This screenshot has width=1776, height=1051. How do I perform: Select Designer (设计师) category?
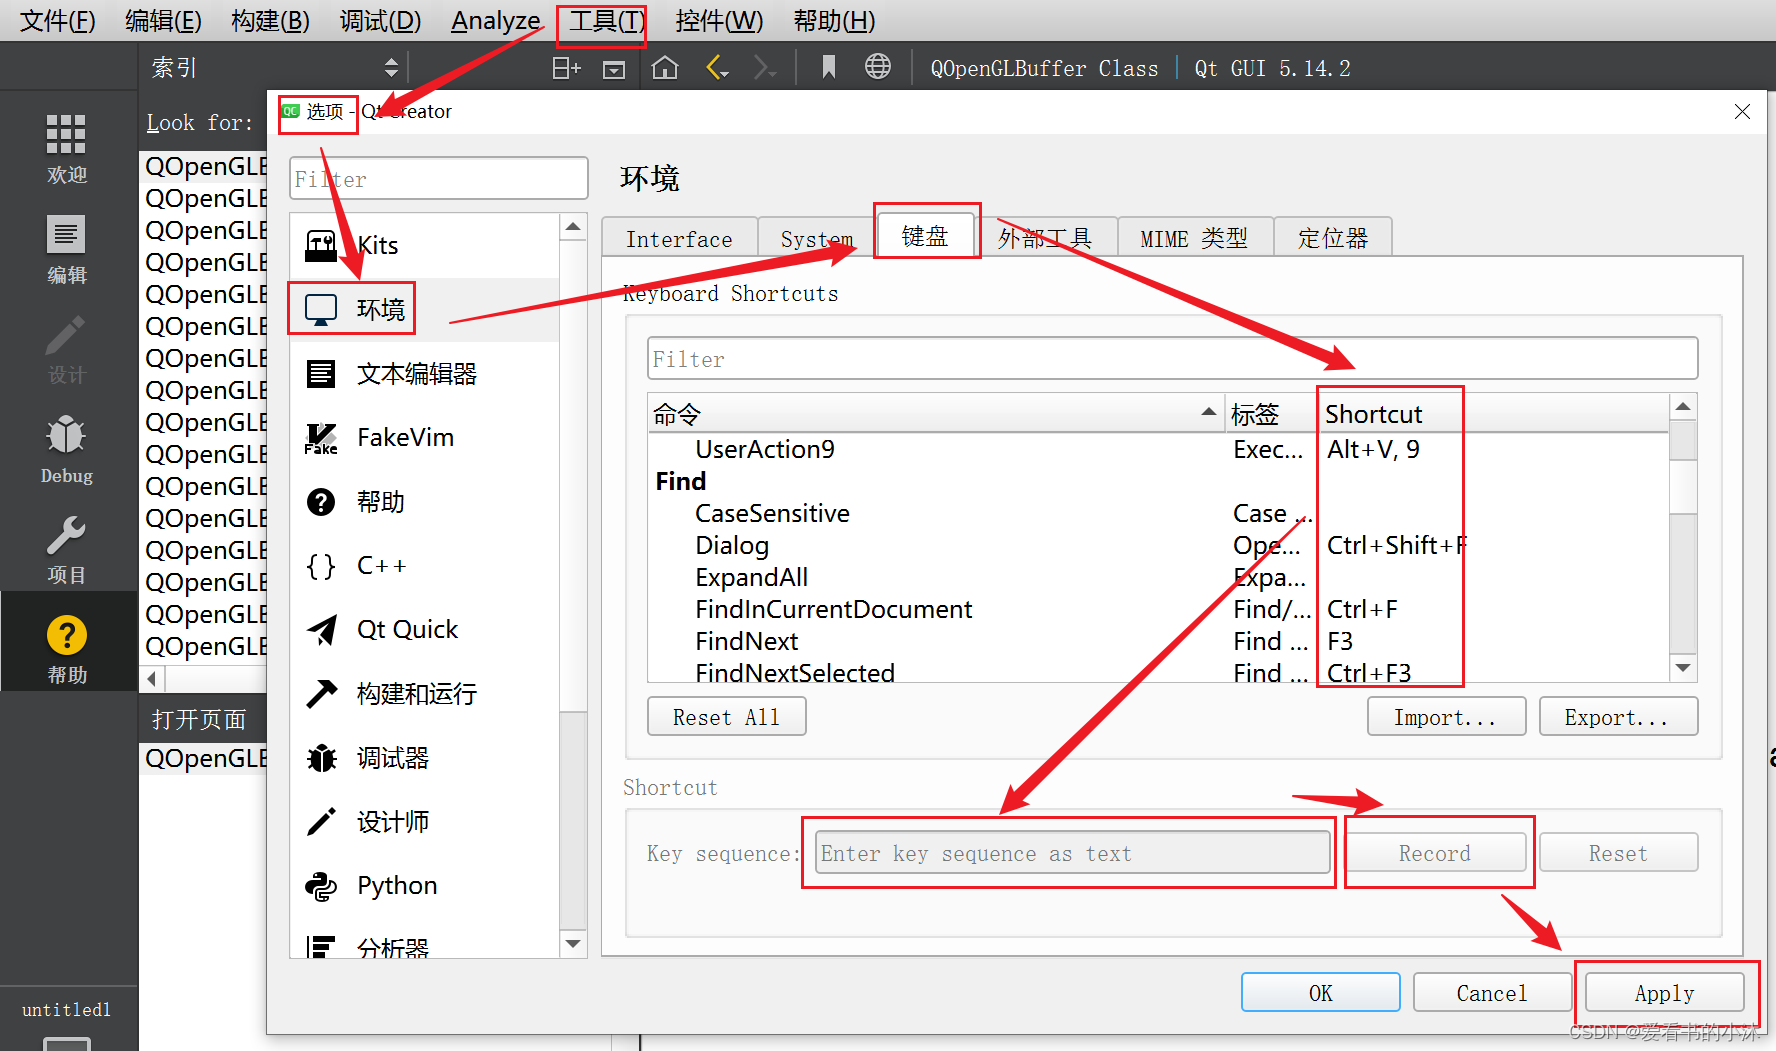[424, 821]
